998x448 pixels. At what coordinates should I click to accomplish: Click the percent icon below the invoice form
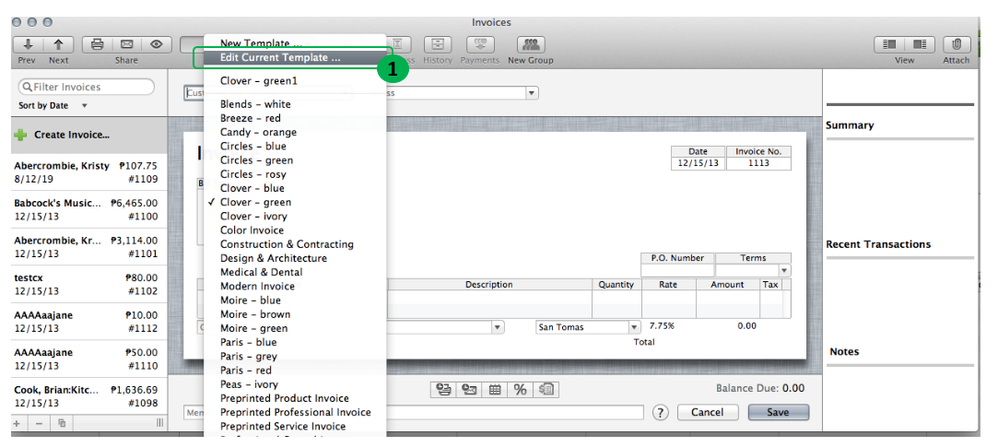520,389
